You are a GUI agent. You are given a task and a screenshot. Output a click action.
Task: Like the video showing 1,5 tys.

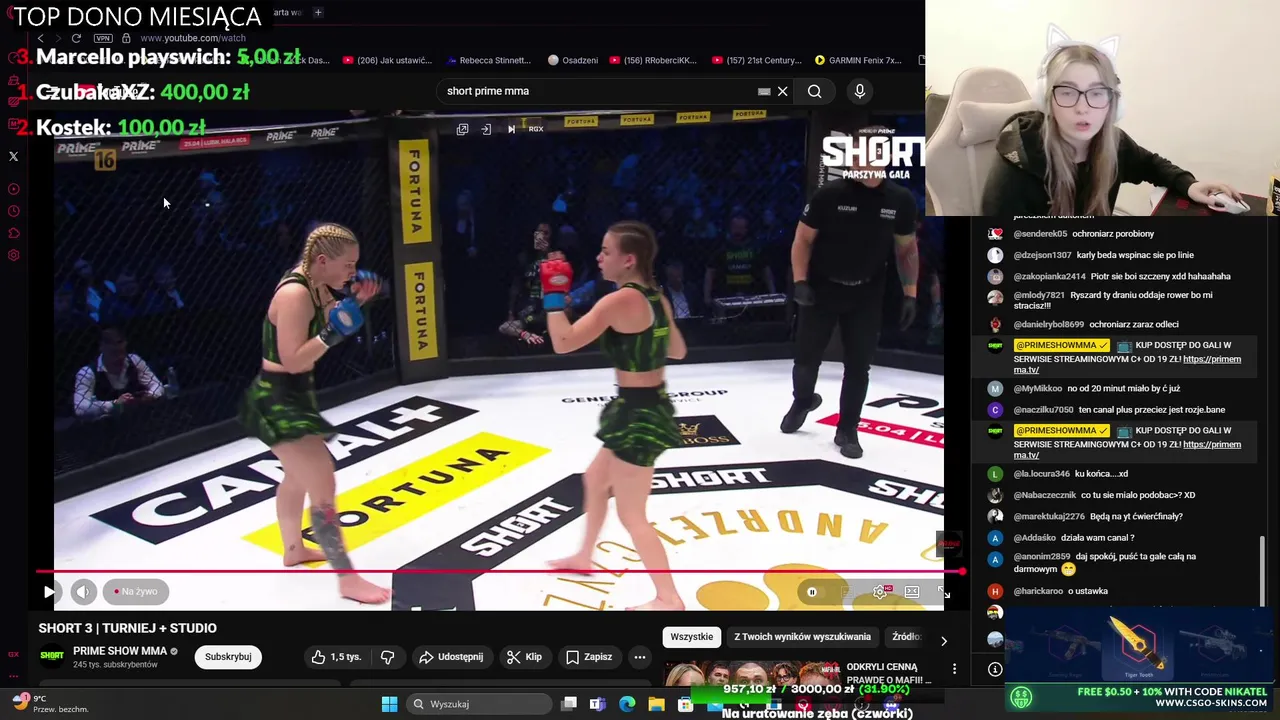point(336,657)
